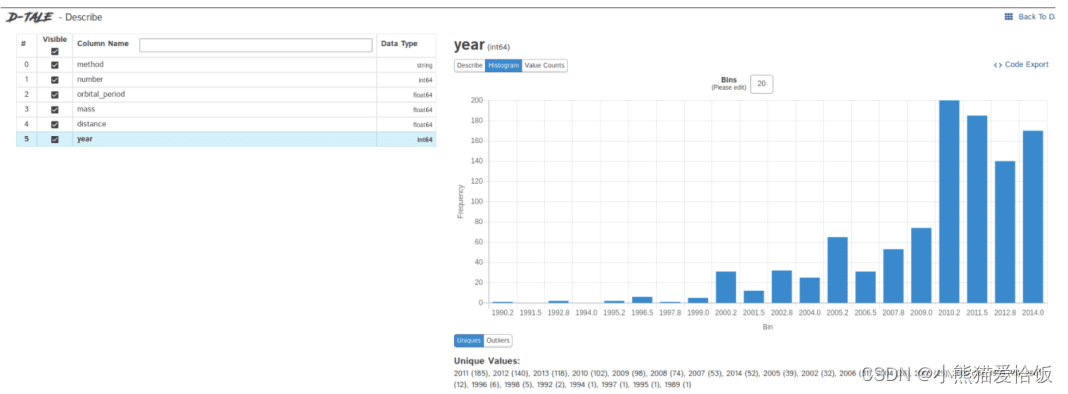Click the histogram bar for bin 2009.0

click(x=921, y=265)
